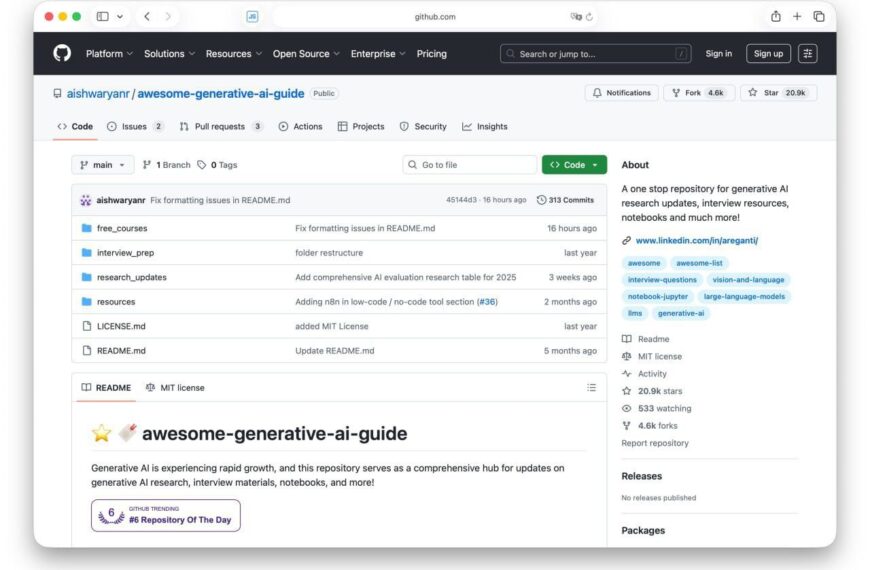870x570 pixels.
Task: Open the green Code dropdown
Action: click(x=574, y=165)
